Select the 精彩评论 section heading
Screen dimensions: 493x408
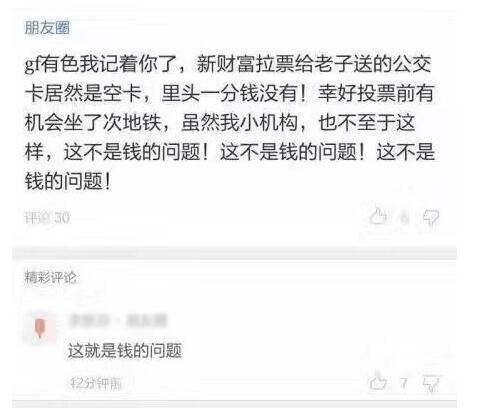[x=51, y=277]
